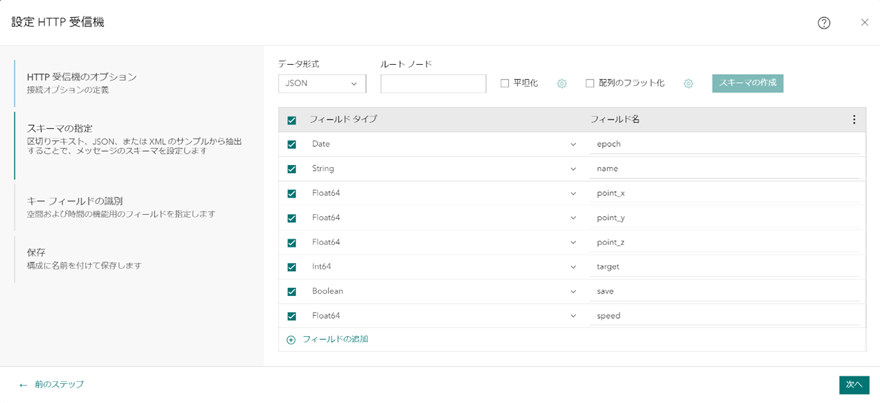Expand the Date field type dropdown
The width and height of the screenshot is (880, 403).
tap(573, 144)
